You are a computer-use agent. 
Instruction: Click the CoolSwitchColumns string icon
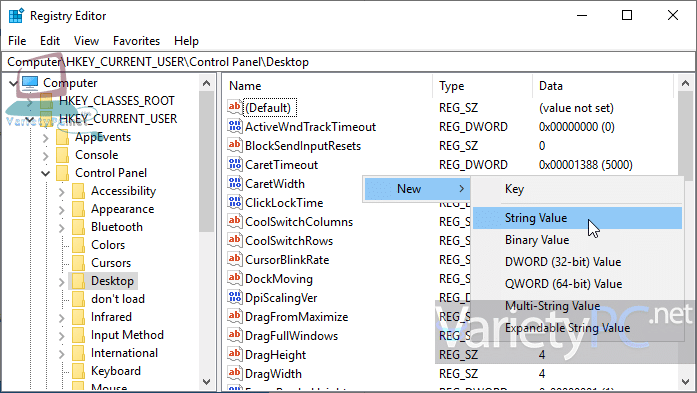click(x=235, y=221)
